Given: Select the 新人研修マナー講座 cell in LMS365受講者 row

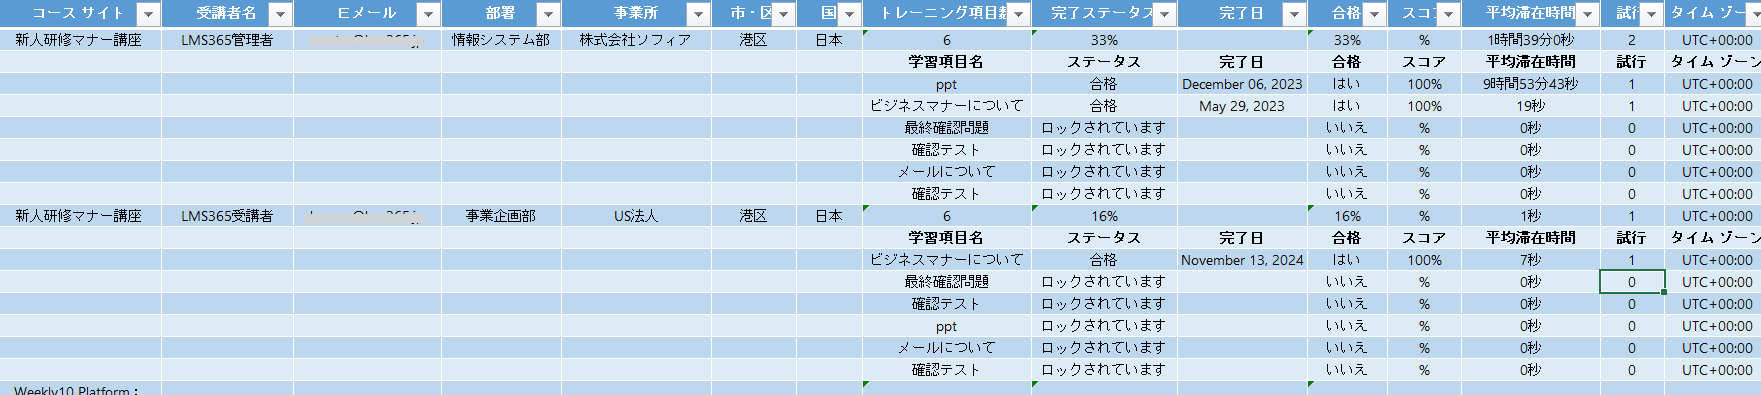Looking at the screenshot, I should click(x=79, y=216).
